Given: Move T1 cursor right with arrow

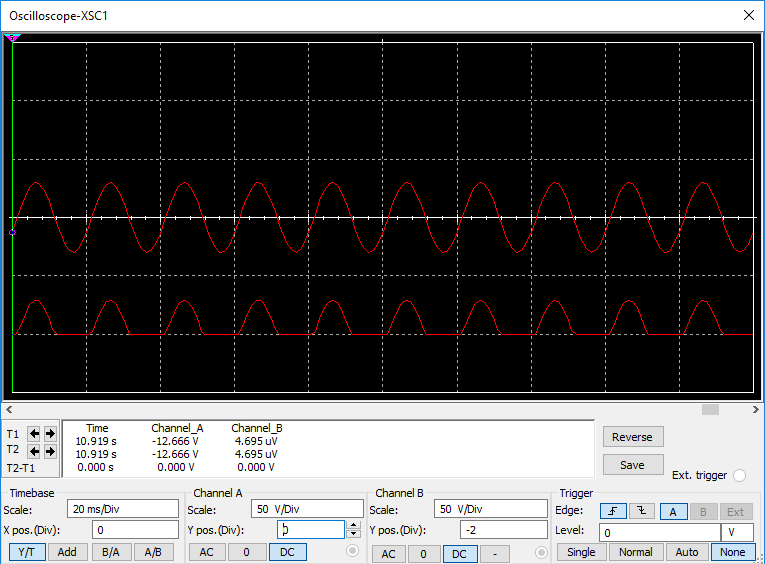Looking at the screenshot, I should pos(50,434).
